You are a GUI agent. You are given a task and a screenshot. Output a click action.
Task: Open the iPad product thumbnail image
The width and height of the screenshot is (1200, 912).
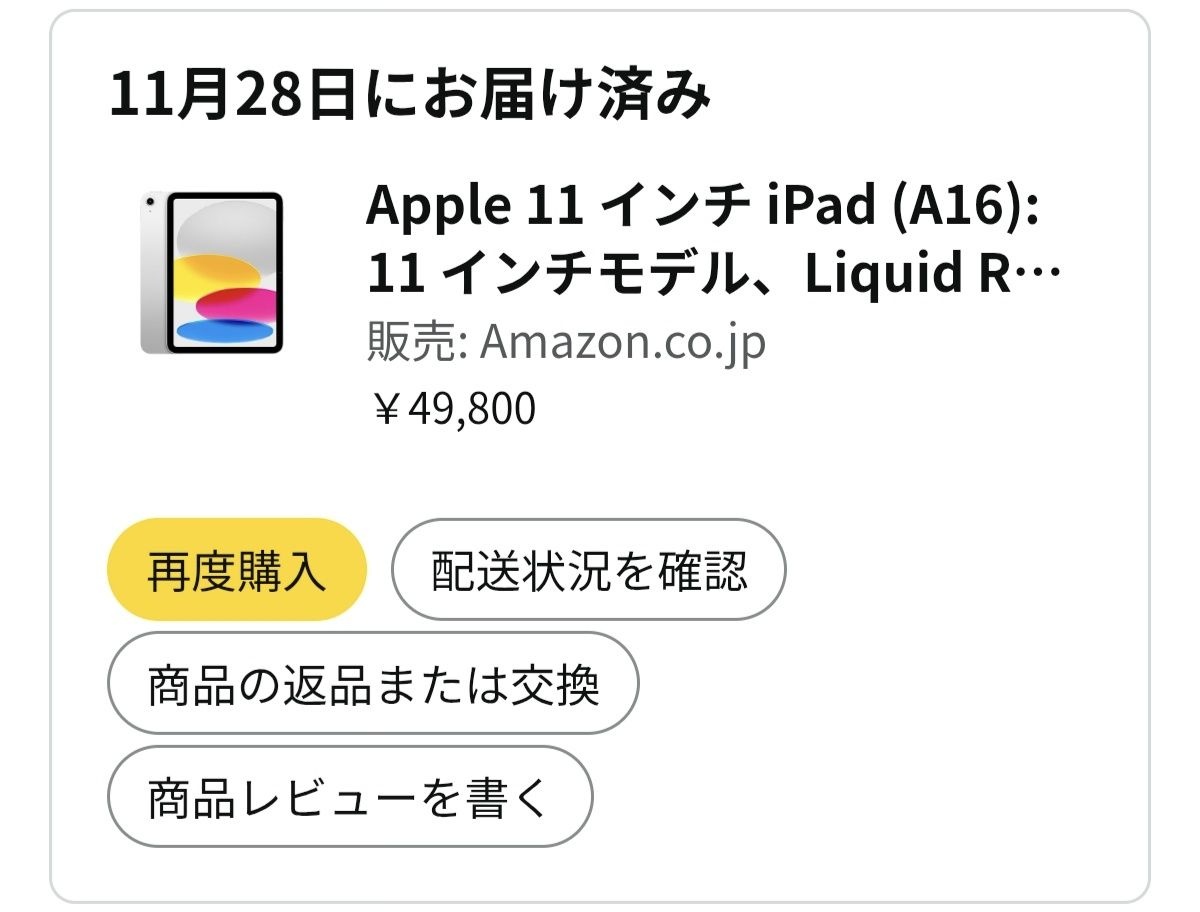pyautogui.click(x=212, y=272)
